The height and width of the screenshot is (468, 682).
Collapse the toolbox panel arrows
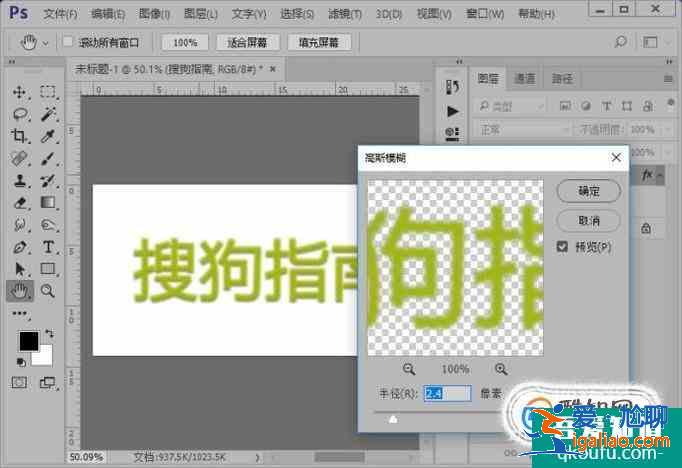(x=12, y=62)
